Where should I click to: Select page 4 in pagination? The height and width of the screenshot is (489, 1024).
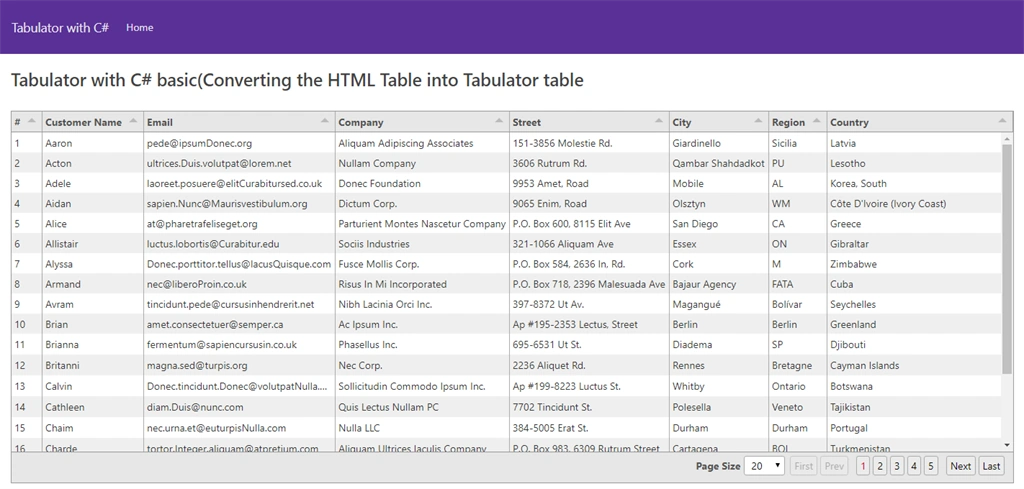[914, 466]
